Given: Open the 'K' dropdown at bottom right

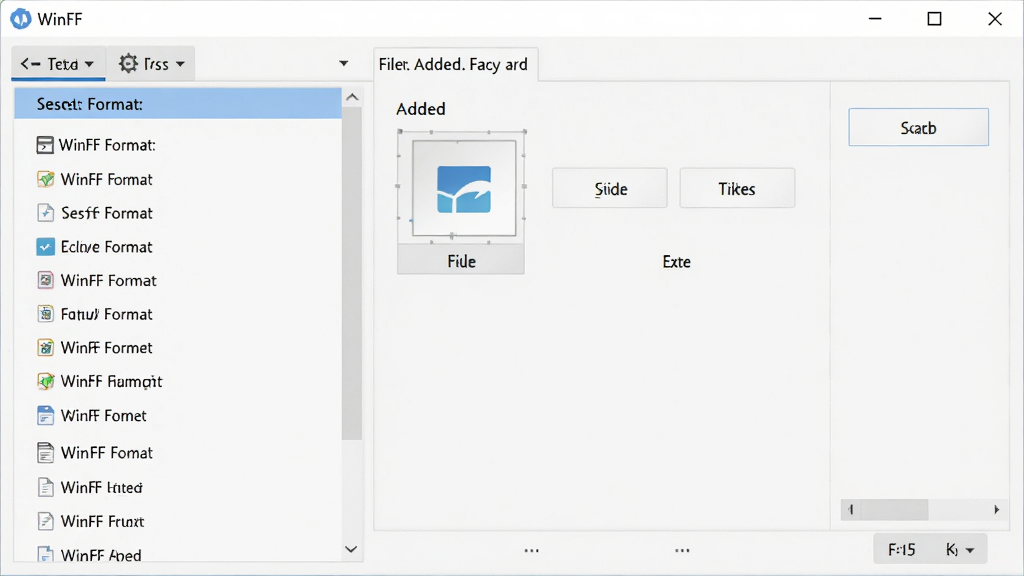Looking at the screenshot, I should [960, 550].
